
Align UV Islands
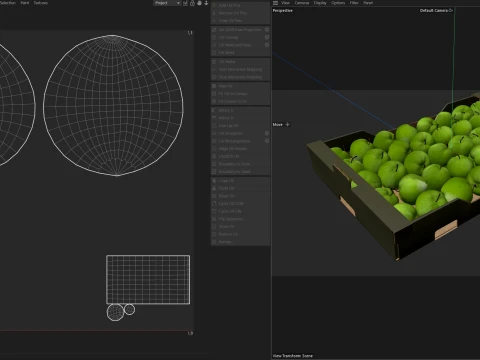pyautogui.click(x=240, y=149)
